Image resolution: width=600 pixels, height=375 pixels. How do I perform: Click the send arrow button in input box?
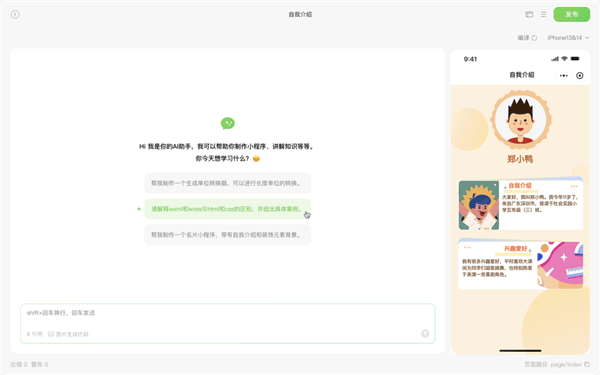pos(425,334)
